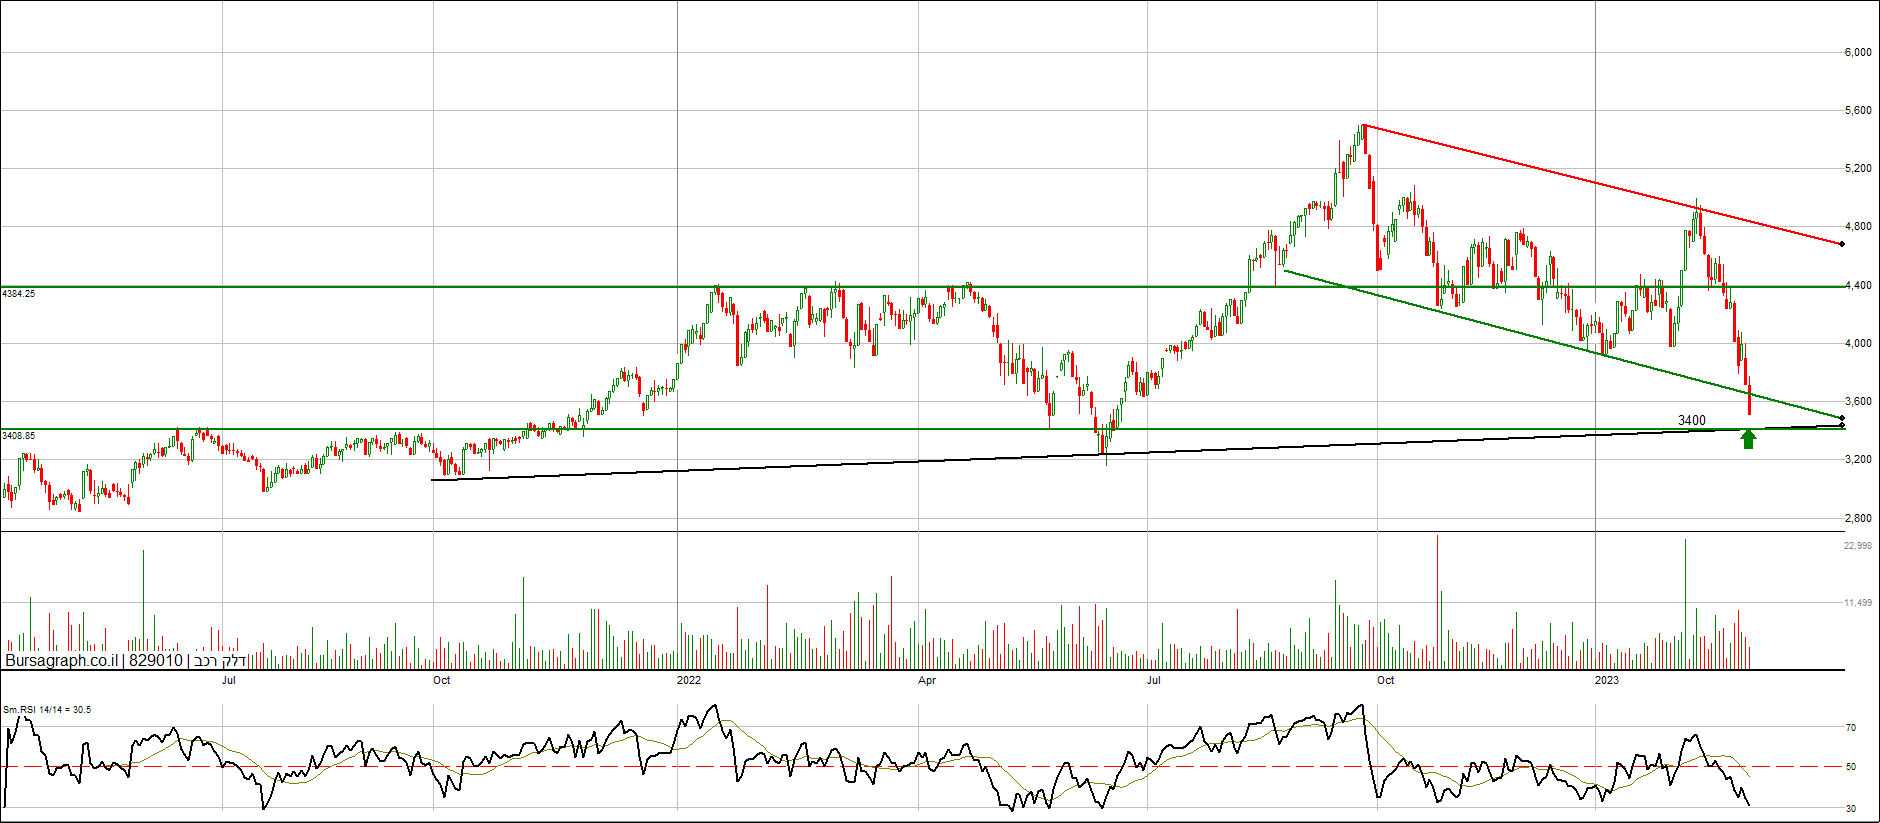Click the Bursagraph.co.il 829010 ticker label
This screenshot has width=1880, height=823.
click(x=126, y=660)
